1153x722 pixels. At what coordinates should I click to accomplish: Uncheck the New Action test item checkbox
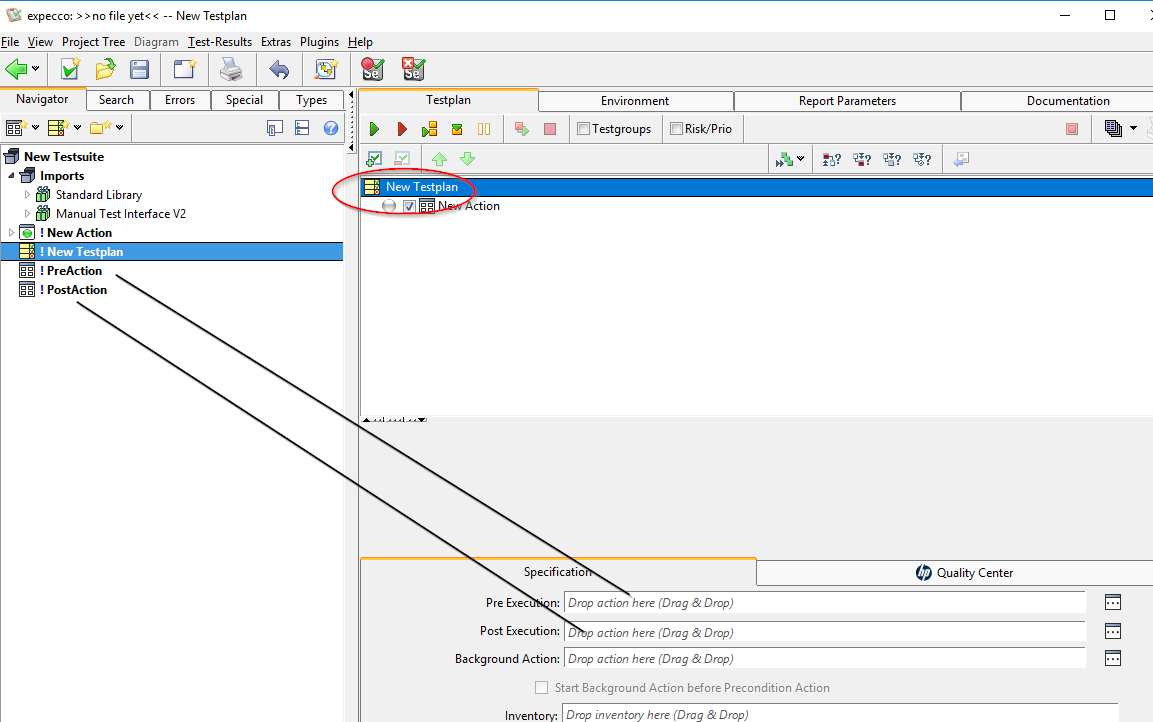click(x=409, y=206)
